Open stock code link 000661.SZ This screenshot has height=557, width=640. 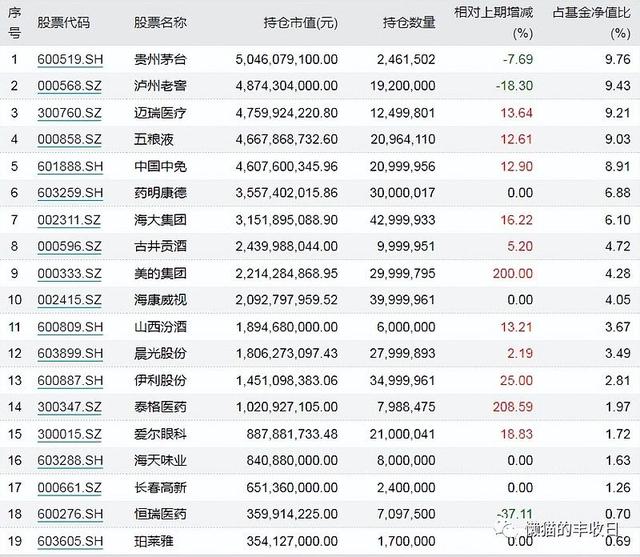pyautogui.click(x=69, y=488)
